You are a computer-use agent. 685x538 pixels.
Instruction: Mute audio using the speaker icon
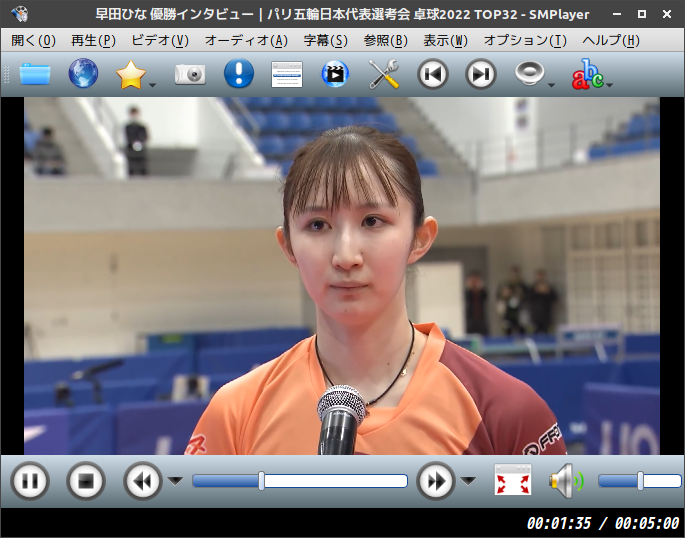567,481
